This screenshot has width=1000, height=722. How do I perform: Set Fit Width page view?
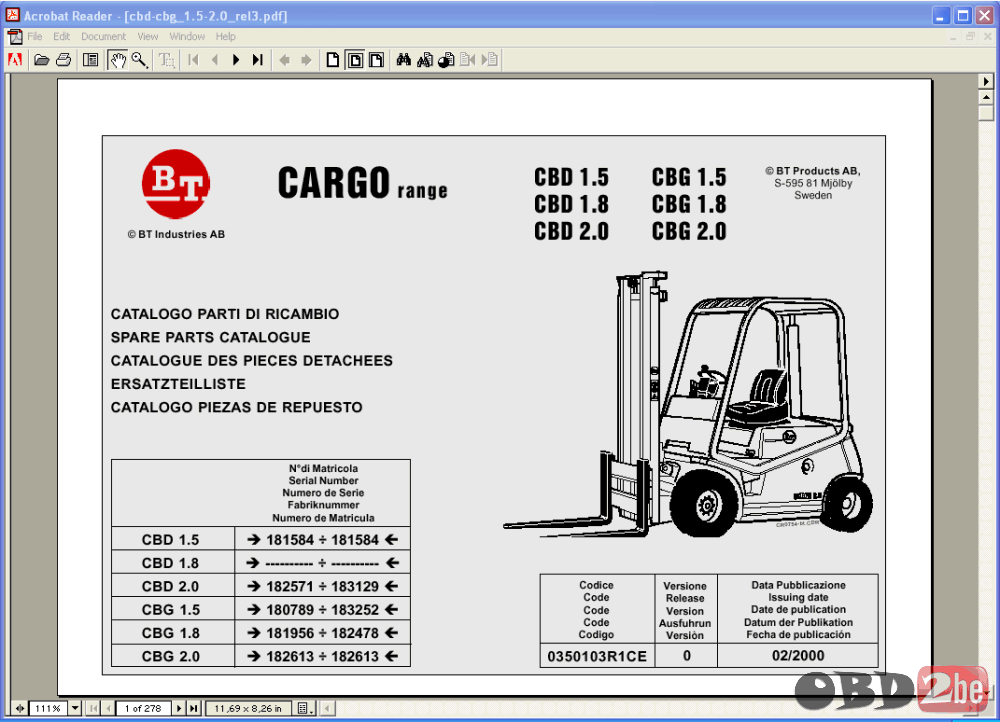pyautogui.click(x=376, y=60)
